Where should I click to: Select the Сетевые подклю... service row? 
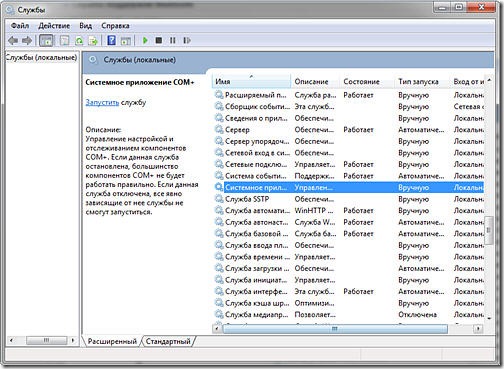coord(349,164)
